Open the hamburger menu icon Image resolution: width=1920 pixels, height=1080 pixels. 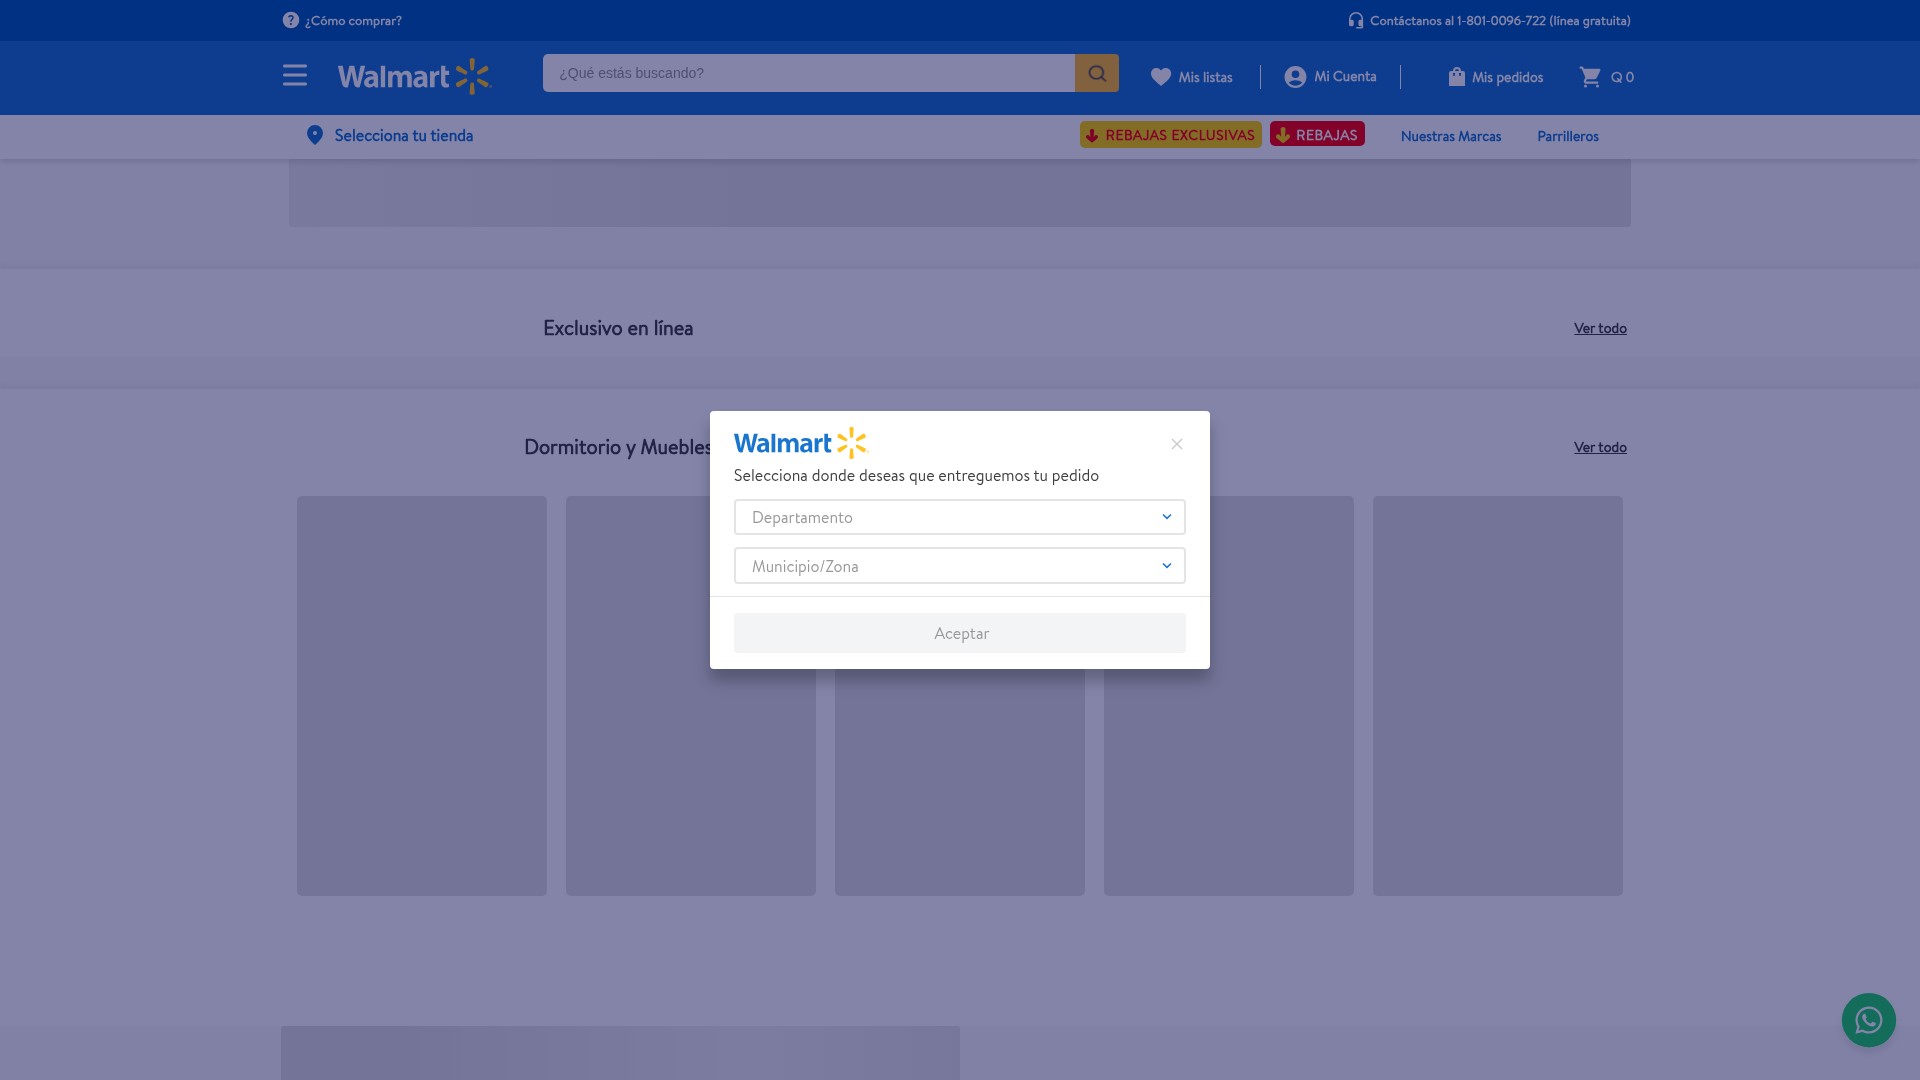tap(294, 76)
